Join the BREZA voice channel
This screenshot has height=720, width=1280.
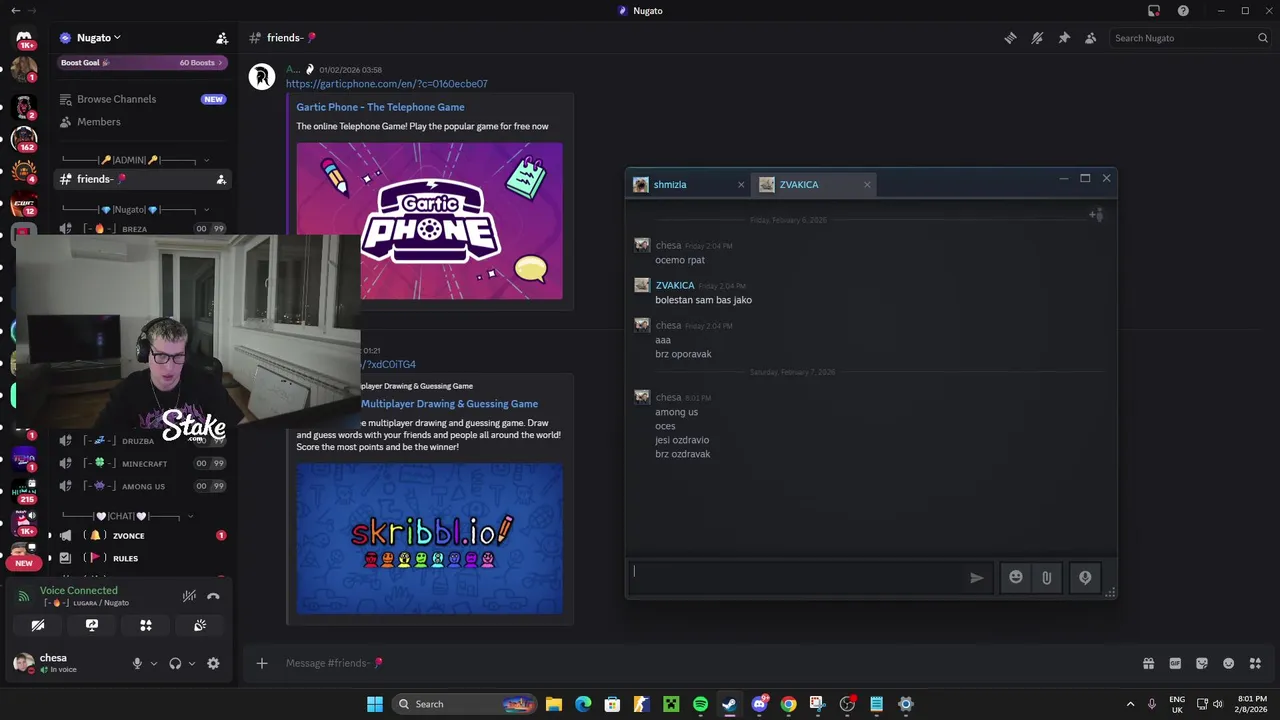142,229
